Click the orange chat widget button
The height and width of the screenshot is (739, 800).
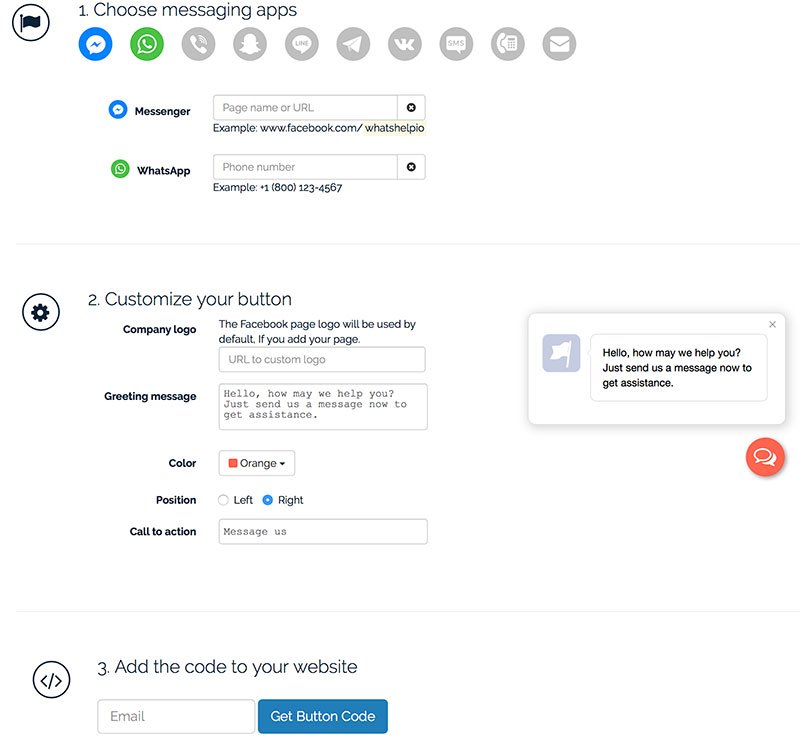point(765,457)
